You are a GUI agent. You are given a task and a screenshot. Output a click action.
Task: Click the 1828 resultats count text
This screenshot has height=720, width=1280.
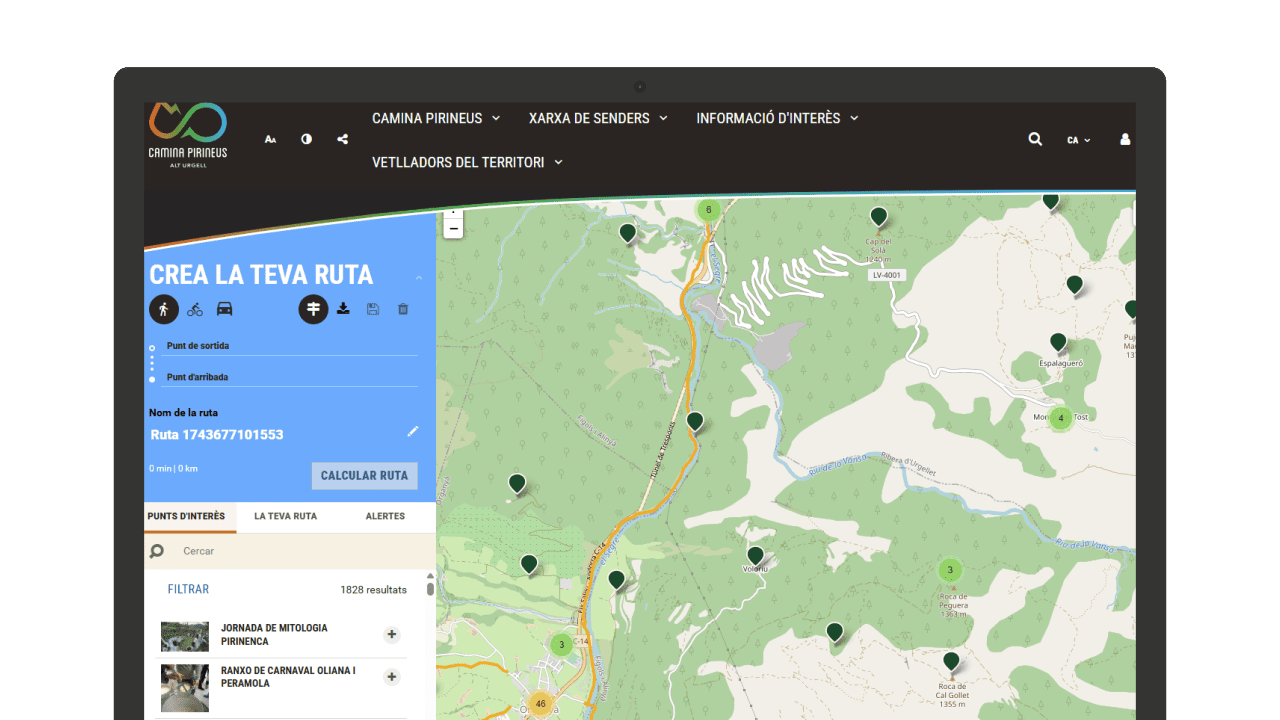click(x=373, y=590)
